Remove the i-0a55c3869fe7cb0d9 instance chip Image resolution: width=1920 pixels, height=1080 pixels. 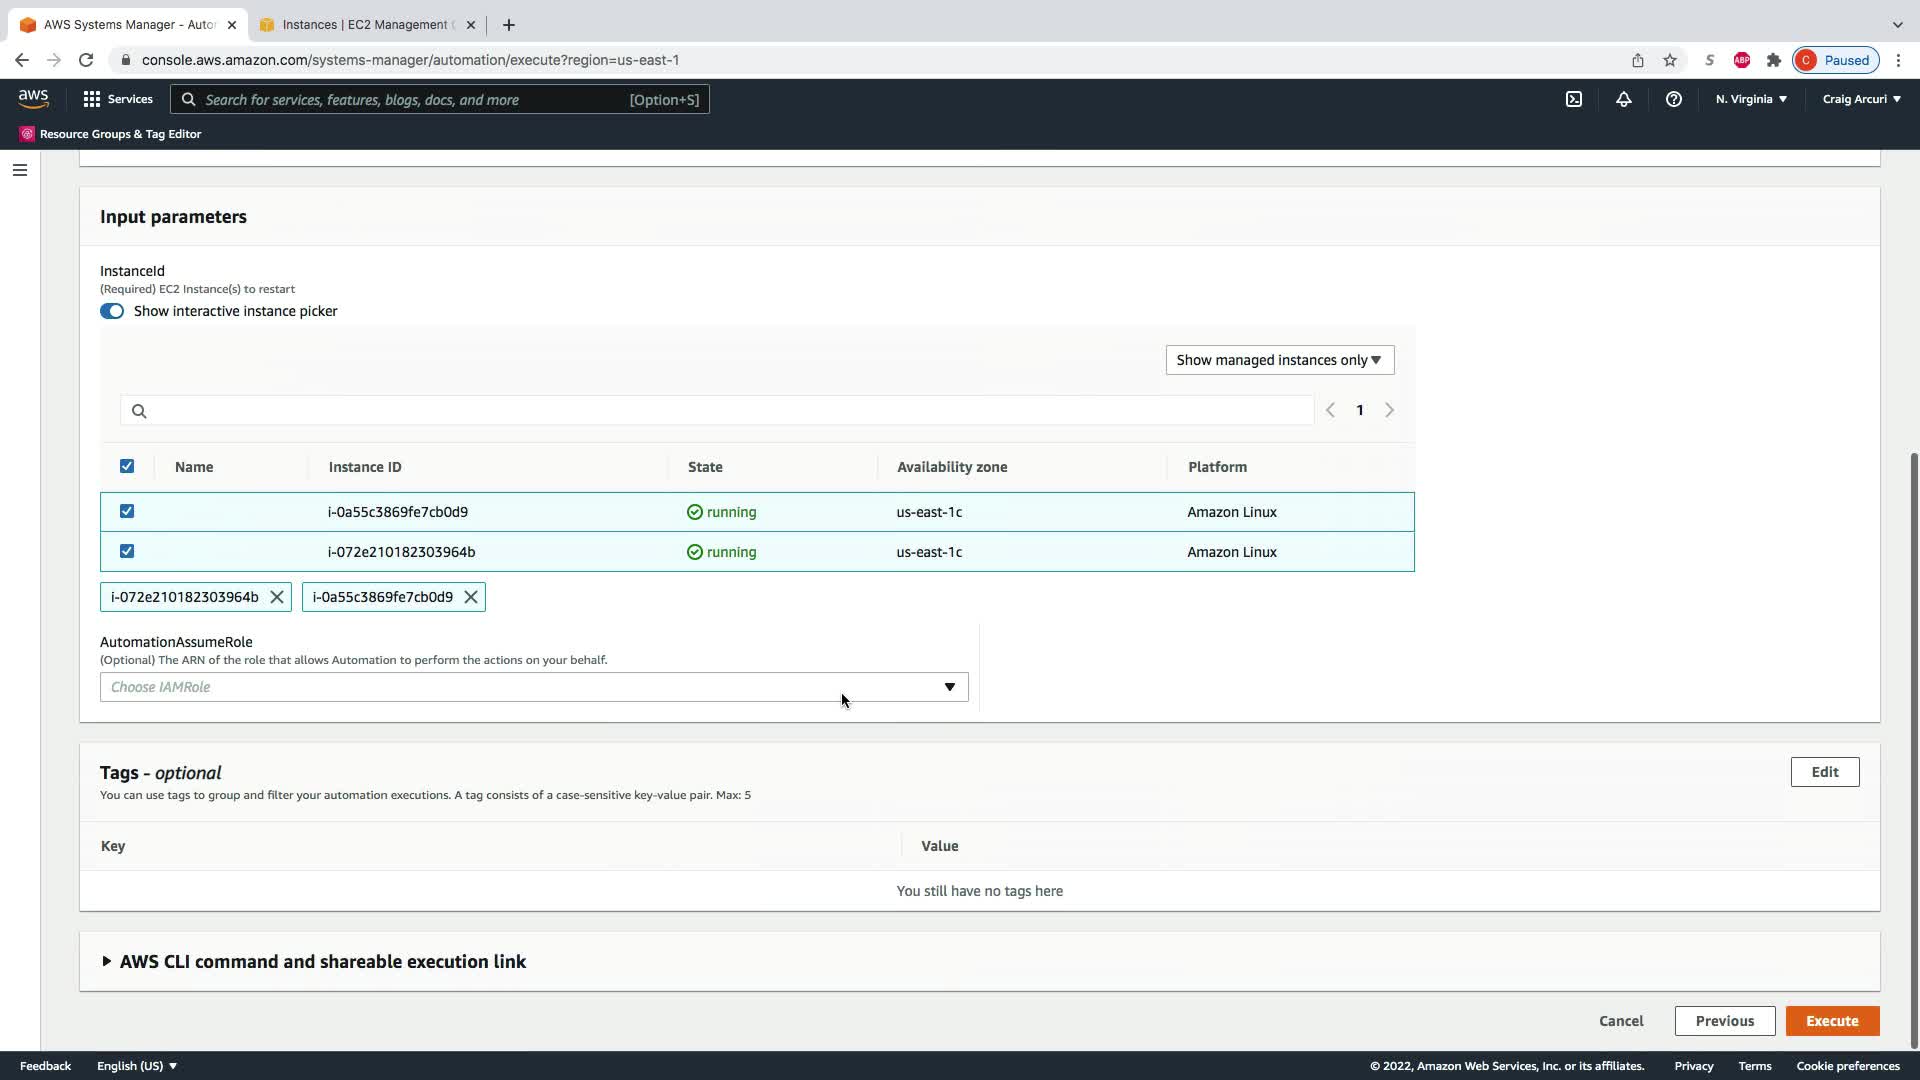[471, 597]
